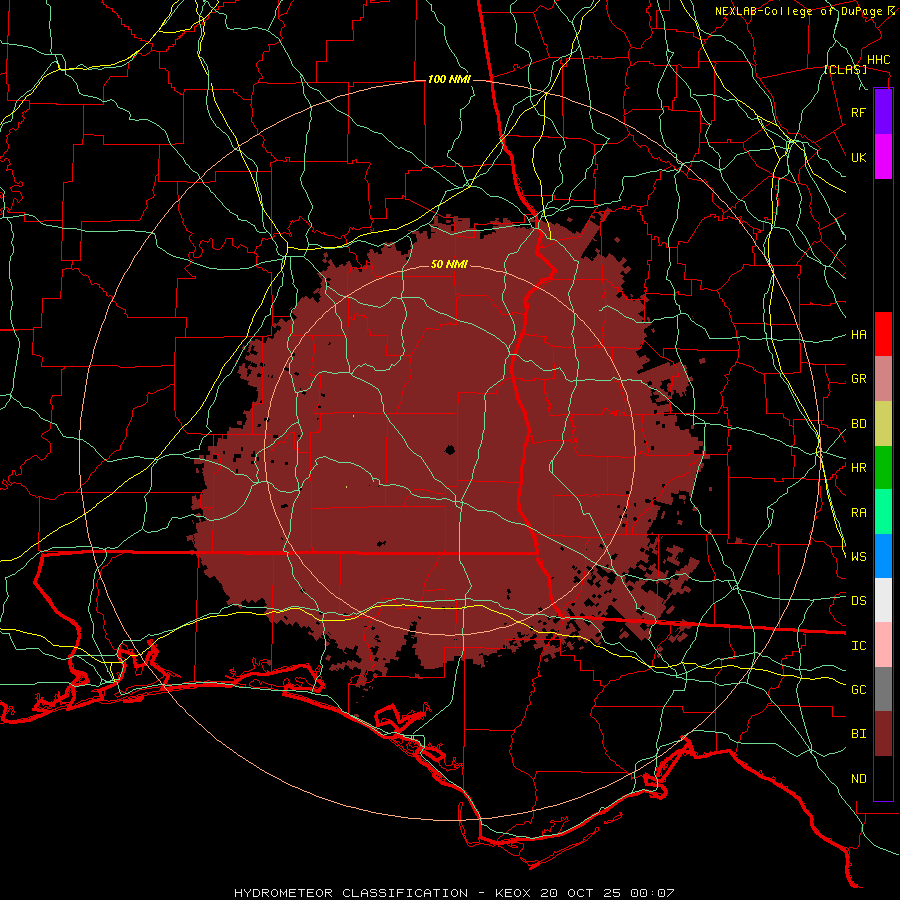This screenshot has height=900, width=900.
Task: Click the DS legend label
Action: (x=858, y=601)
